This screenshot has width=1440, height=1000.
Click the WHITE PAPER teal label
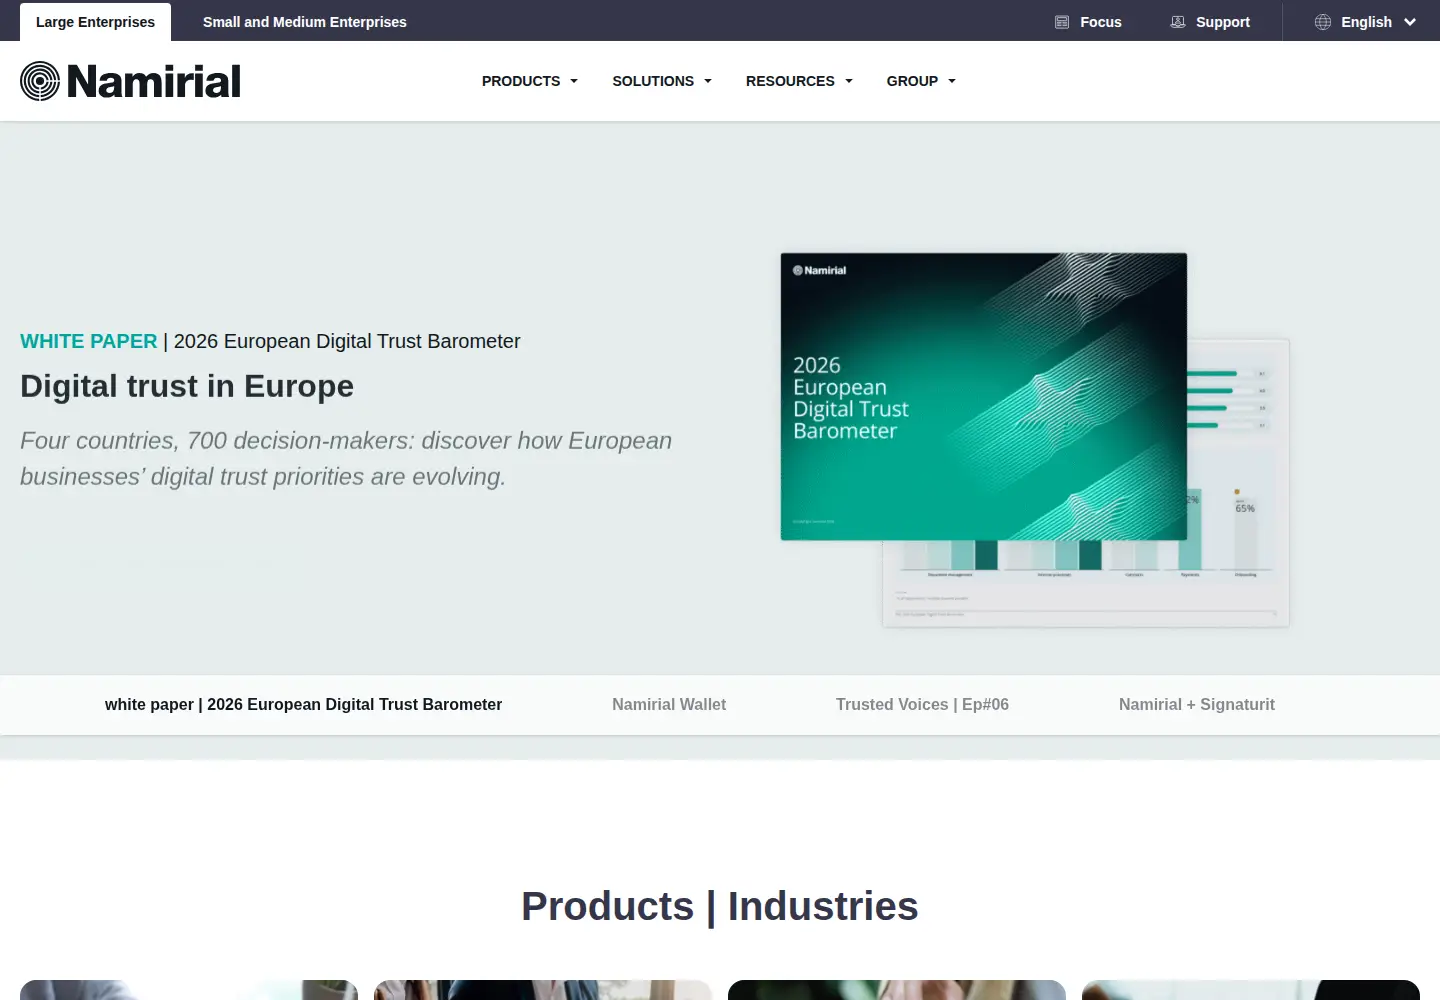click(x=89, y=341)
